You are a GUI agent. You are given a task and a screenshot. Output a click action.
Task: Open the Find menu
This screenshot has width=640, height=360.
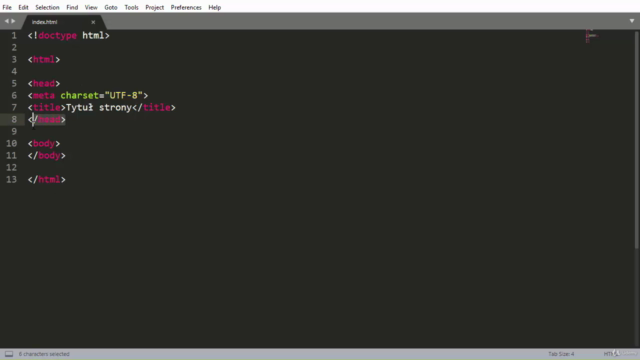coord(72,7)
